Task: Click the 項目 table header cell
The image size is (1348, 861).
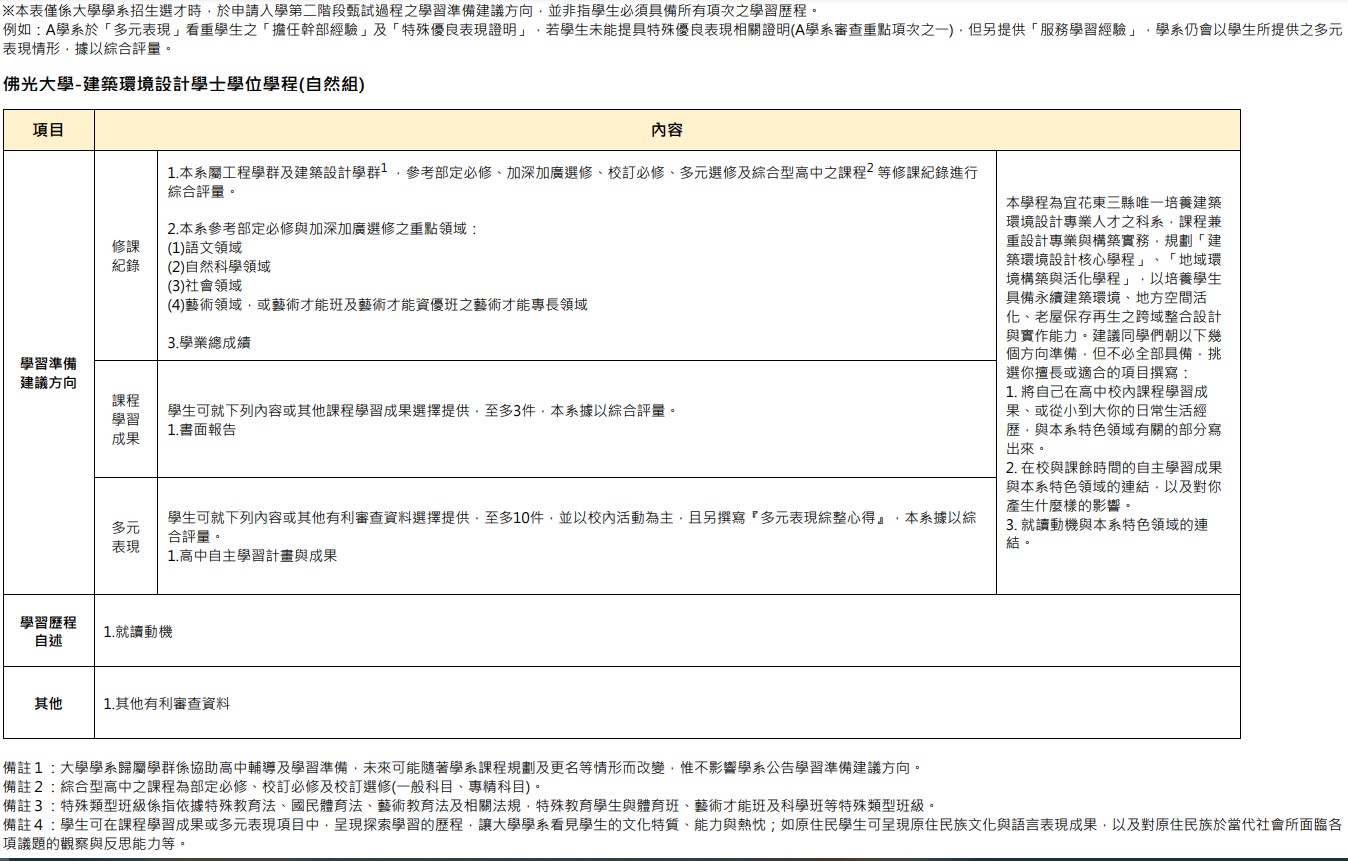Action: (48, 130)
